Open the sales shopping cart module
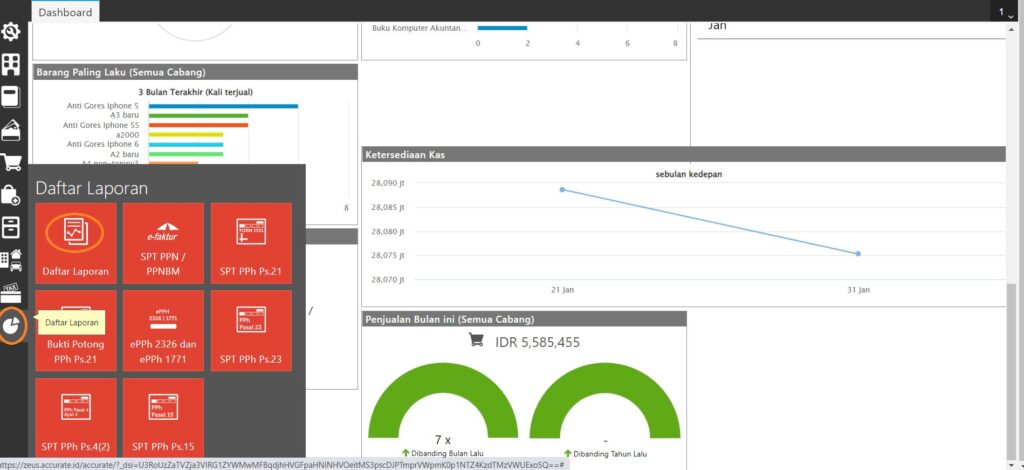1024x470 pixels. [x=12, y=162]
